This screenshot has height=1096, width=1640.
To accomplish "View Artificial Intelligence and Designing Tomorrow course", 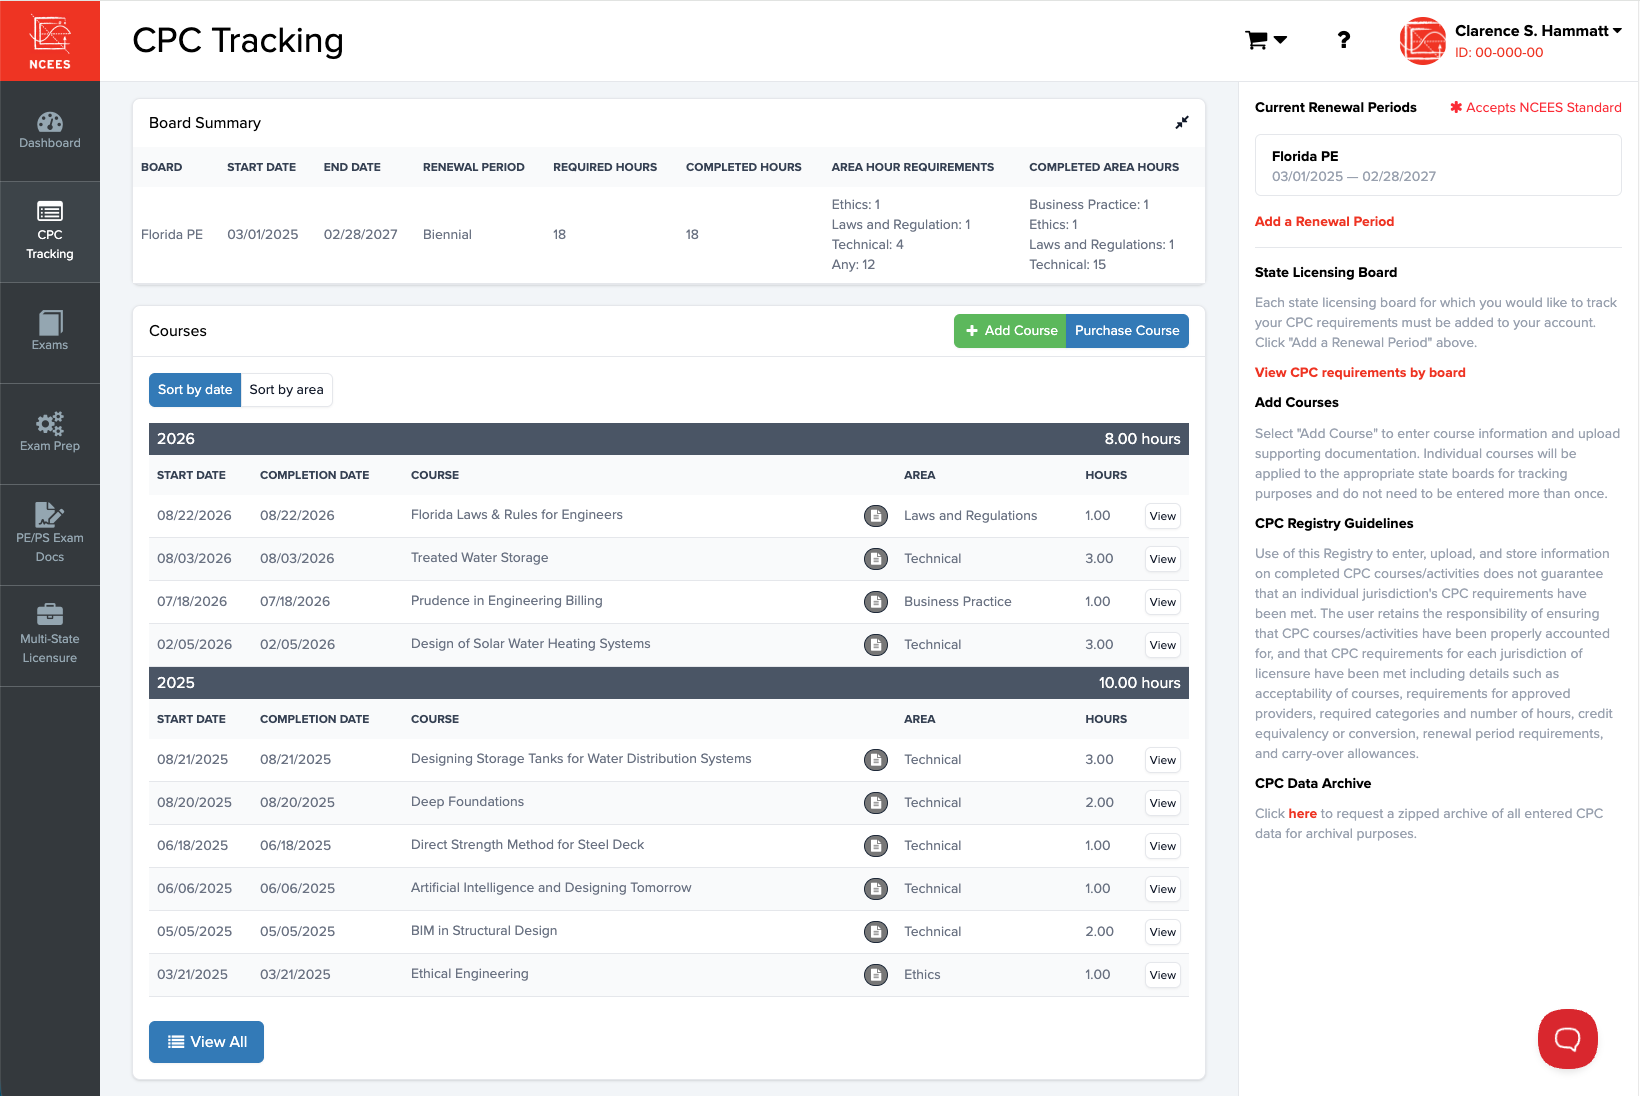I will [1163, 889].
